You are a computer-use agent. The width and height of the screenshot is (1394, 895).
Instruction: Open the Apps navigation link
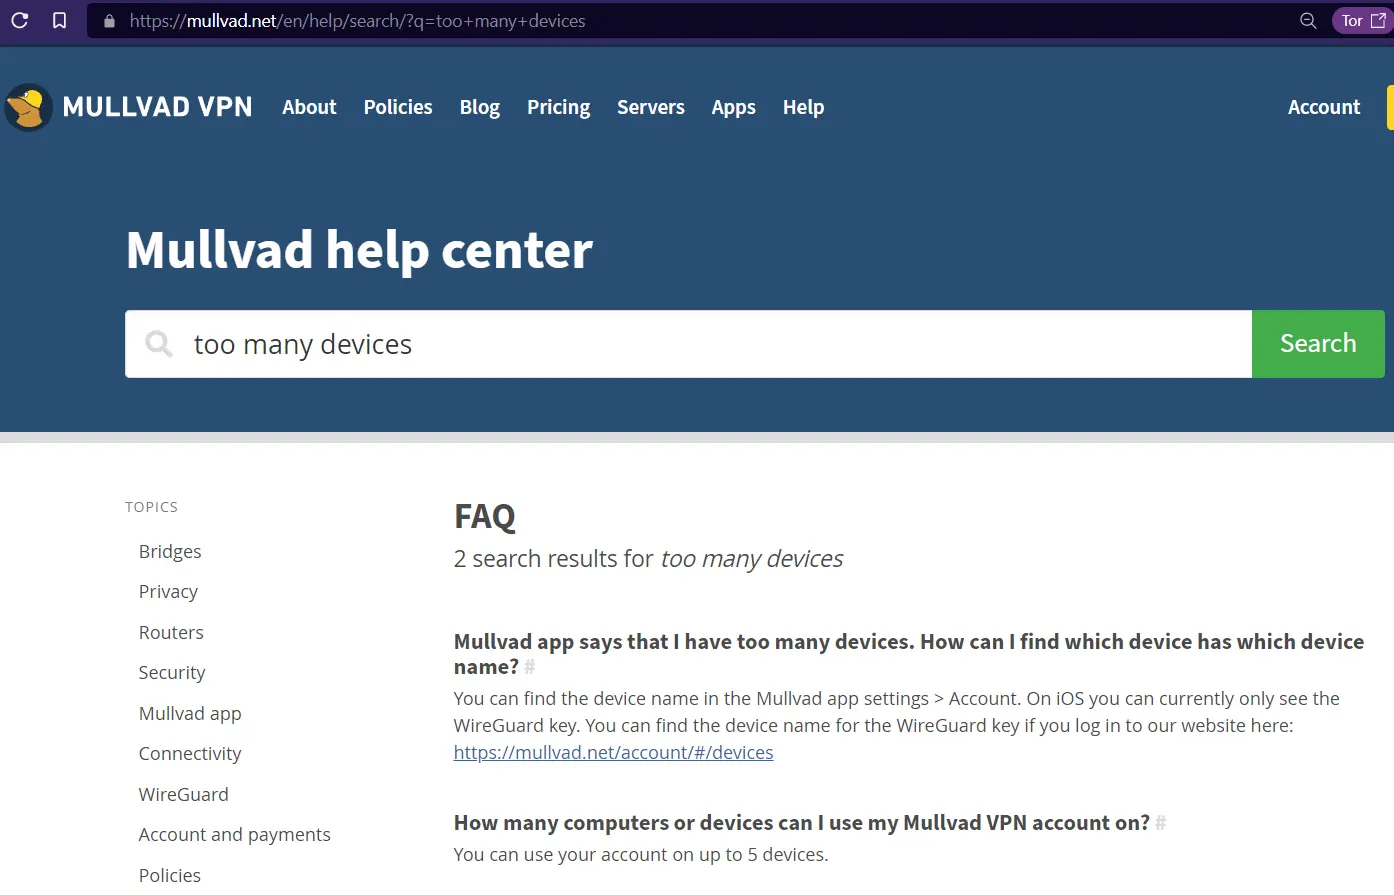coord(733,107)
